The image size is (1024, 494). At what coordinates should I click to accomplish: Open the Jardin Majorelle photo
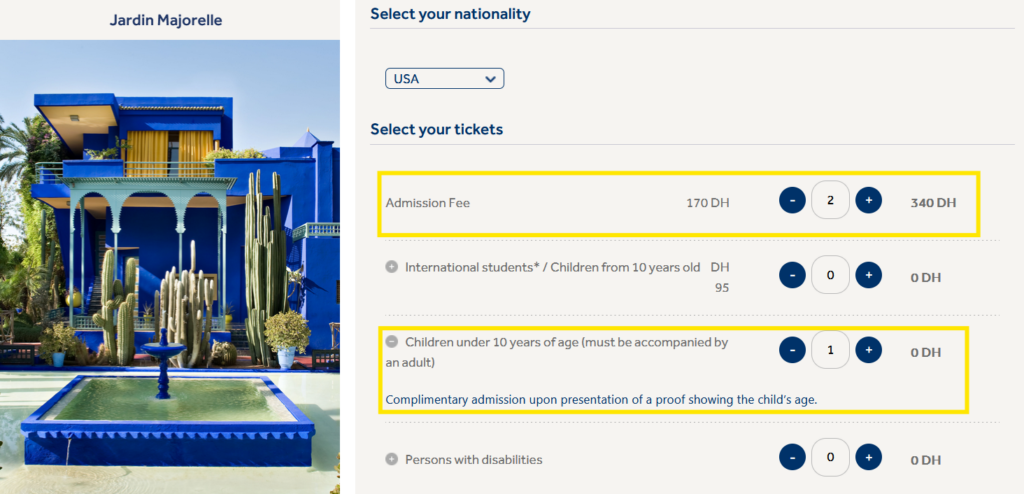tap(170, 260)
